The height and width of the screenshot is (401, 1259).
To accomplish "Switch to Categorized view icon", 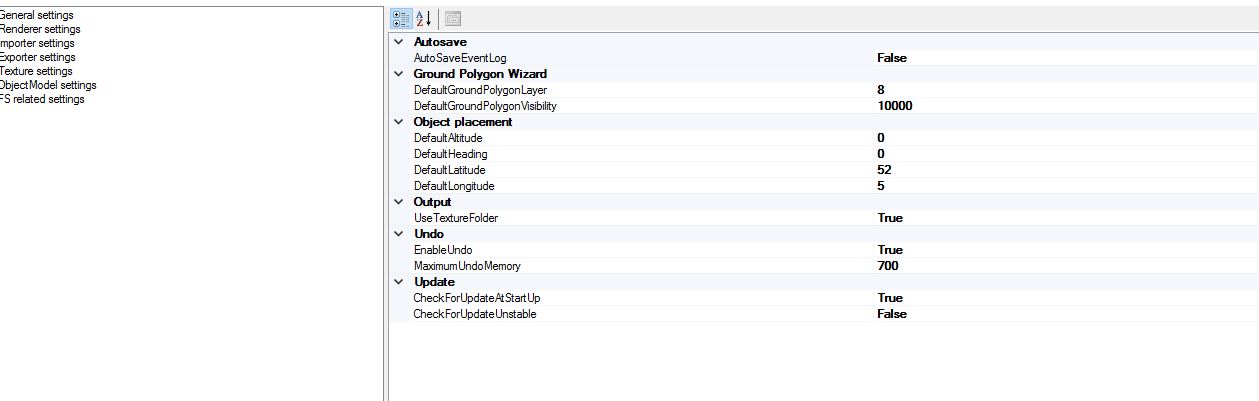I will pos(401,18).
